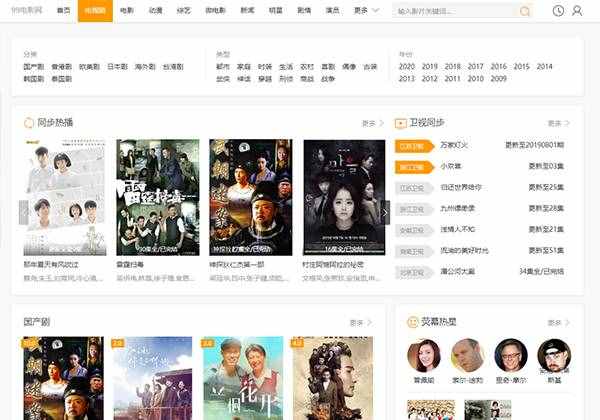
Task: Filter by category 欧美剧
Action: pos(89,67)
